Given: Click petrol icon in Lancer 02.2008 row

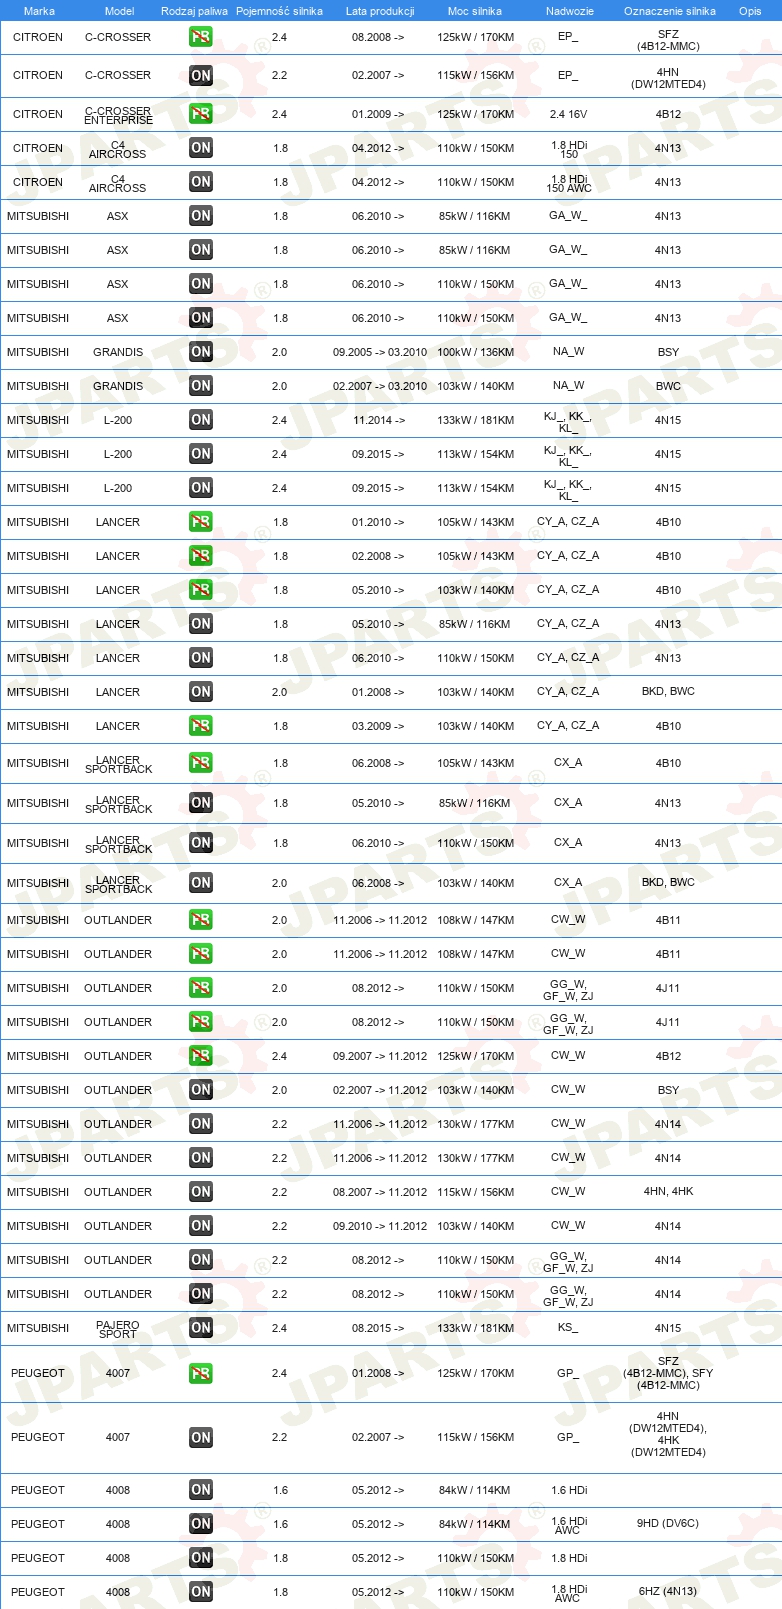Looking at the screenshot, I should pos(201,556).
